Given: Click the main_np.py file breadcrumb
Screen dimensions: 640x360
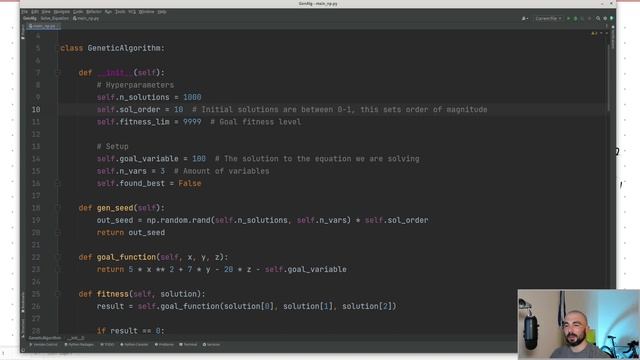Looking at the screenshot, I should coord(86,18).
